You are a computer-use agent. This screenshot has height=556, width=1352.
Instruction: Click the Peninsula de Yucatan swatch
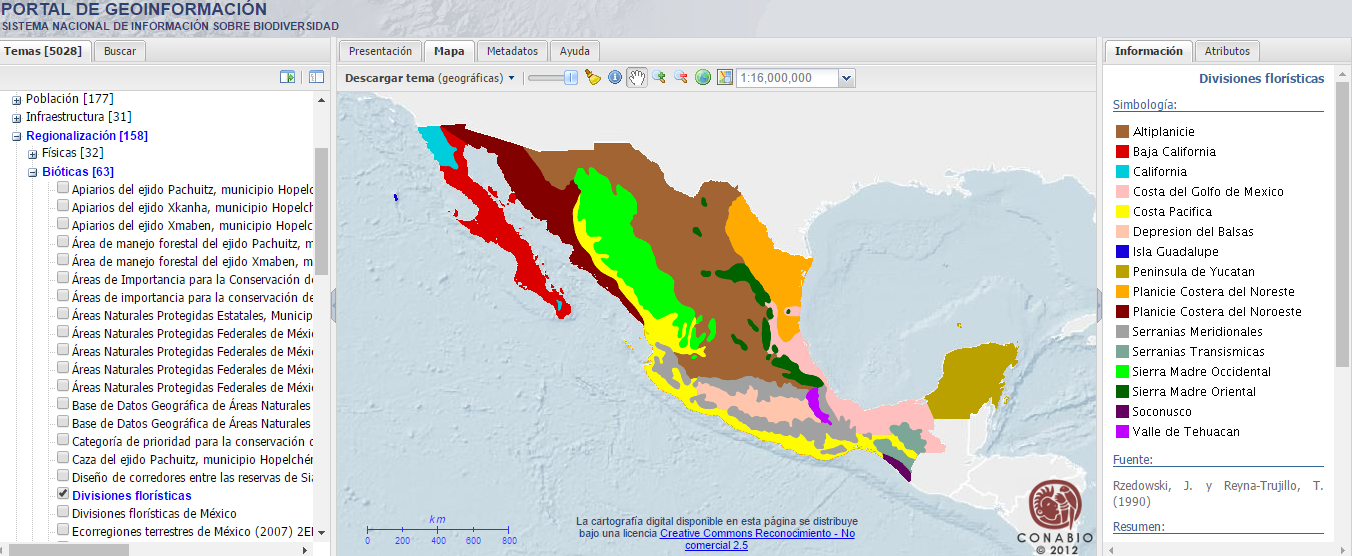(x=1122, y=272)
